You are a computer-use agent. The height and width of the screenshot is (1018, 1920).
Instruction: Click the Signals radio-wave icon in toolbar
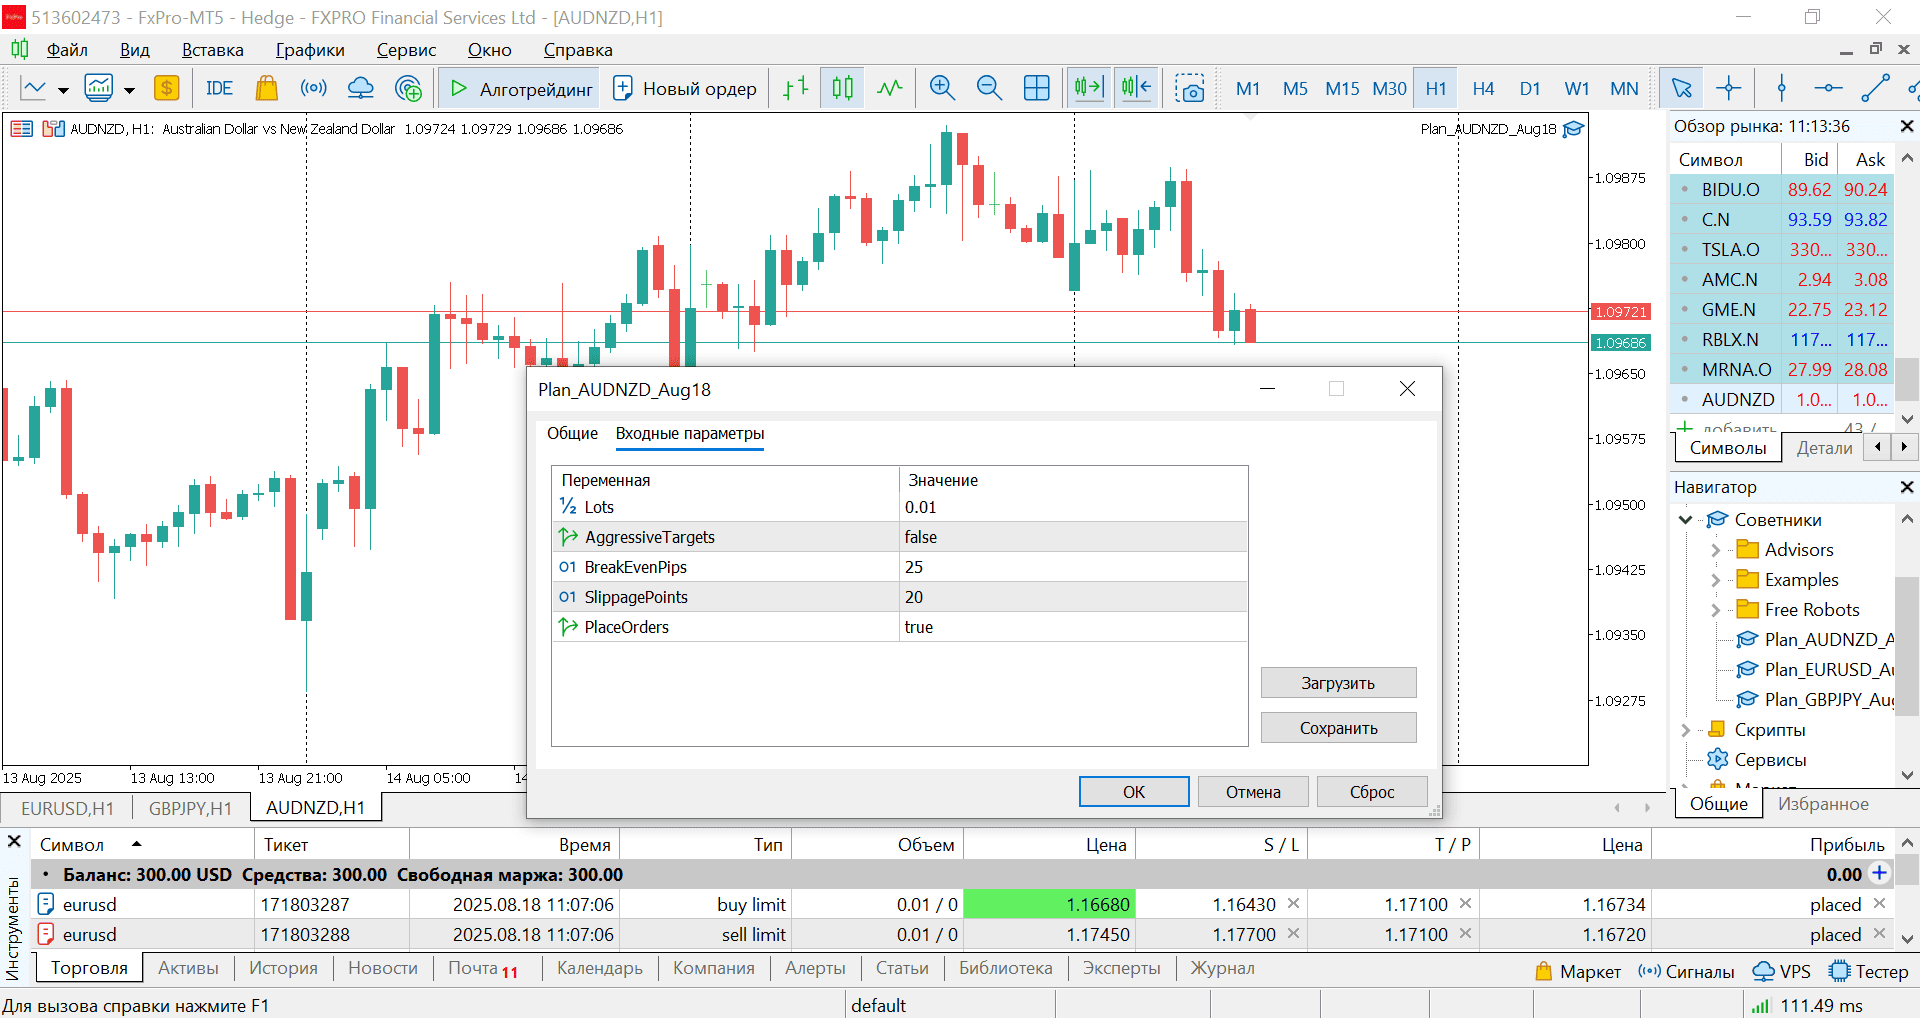pyautogui.click(x=313, y=88)
